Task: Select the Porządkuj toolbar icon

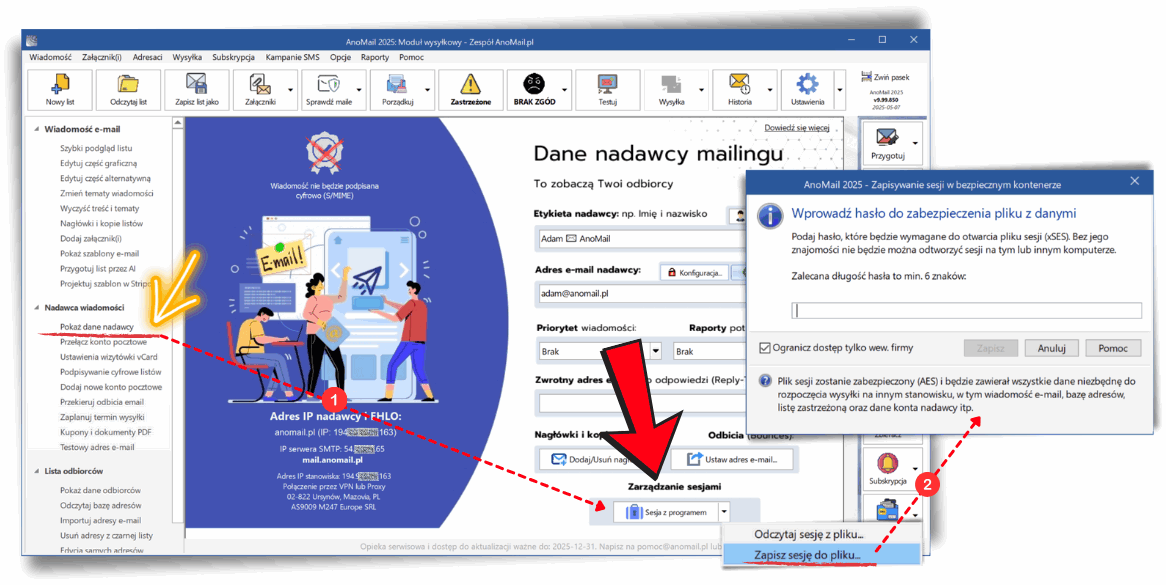Action: (396, 90)
